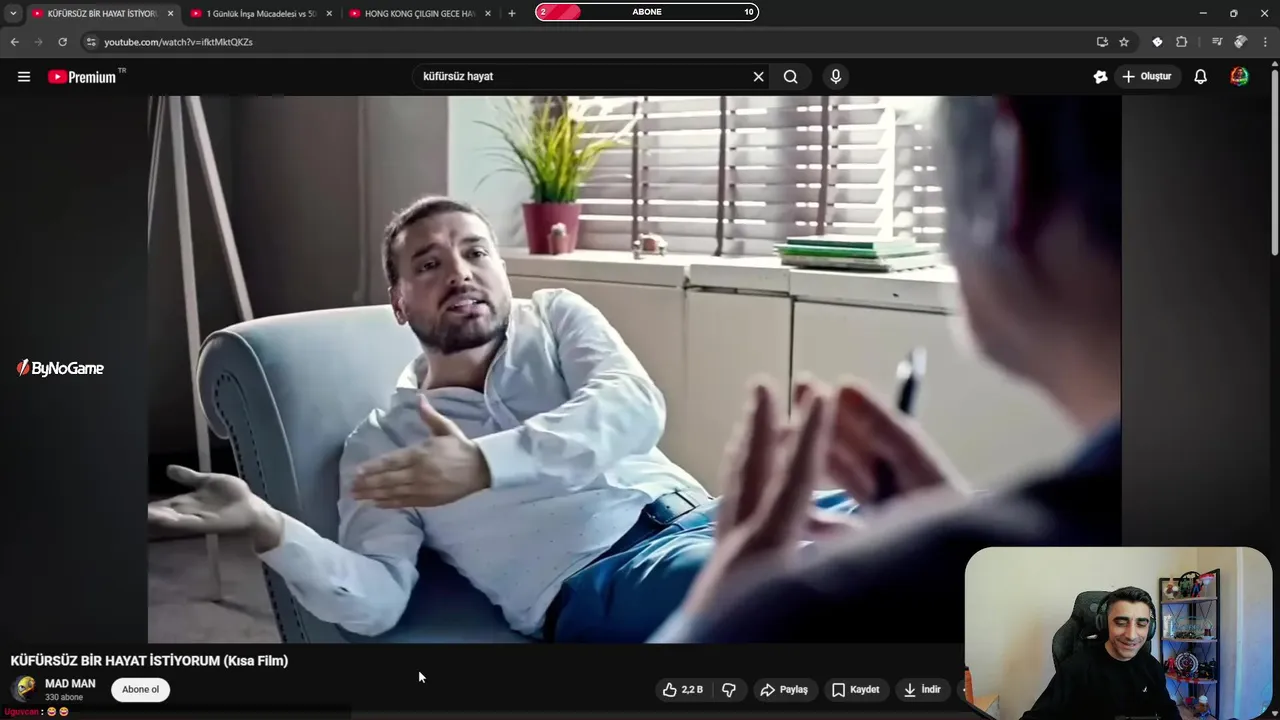View site information icon in address bar
Screen dimensions: 1280x720
tap(91, 42)
